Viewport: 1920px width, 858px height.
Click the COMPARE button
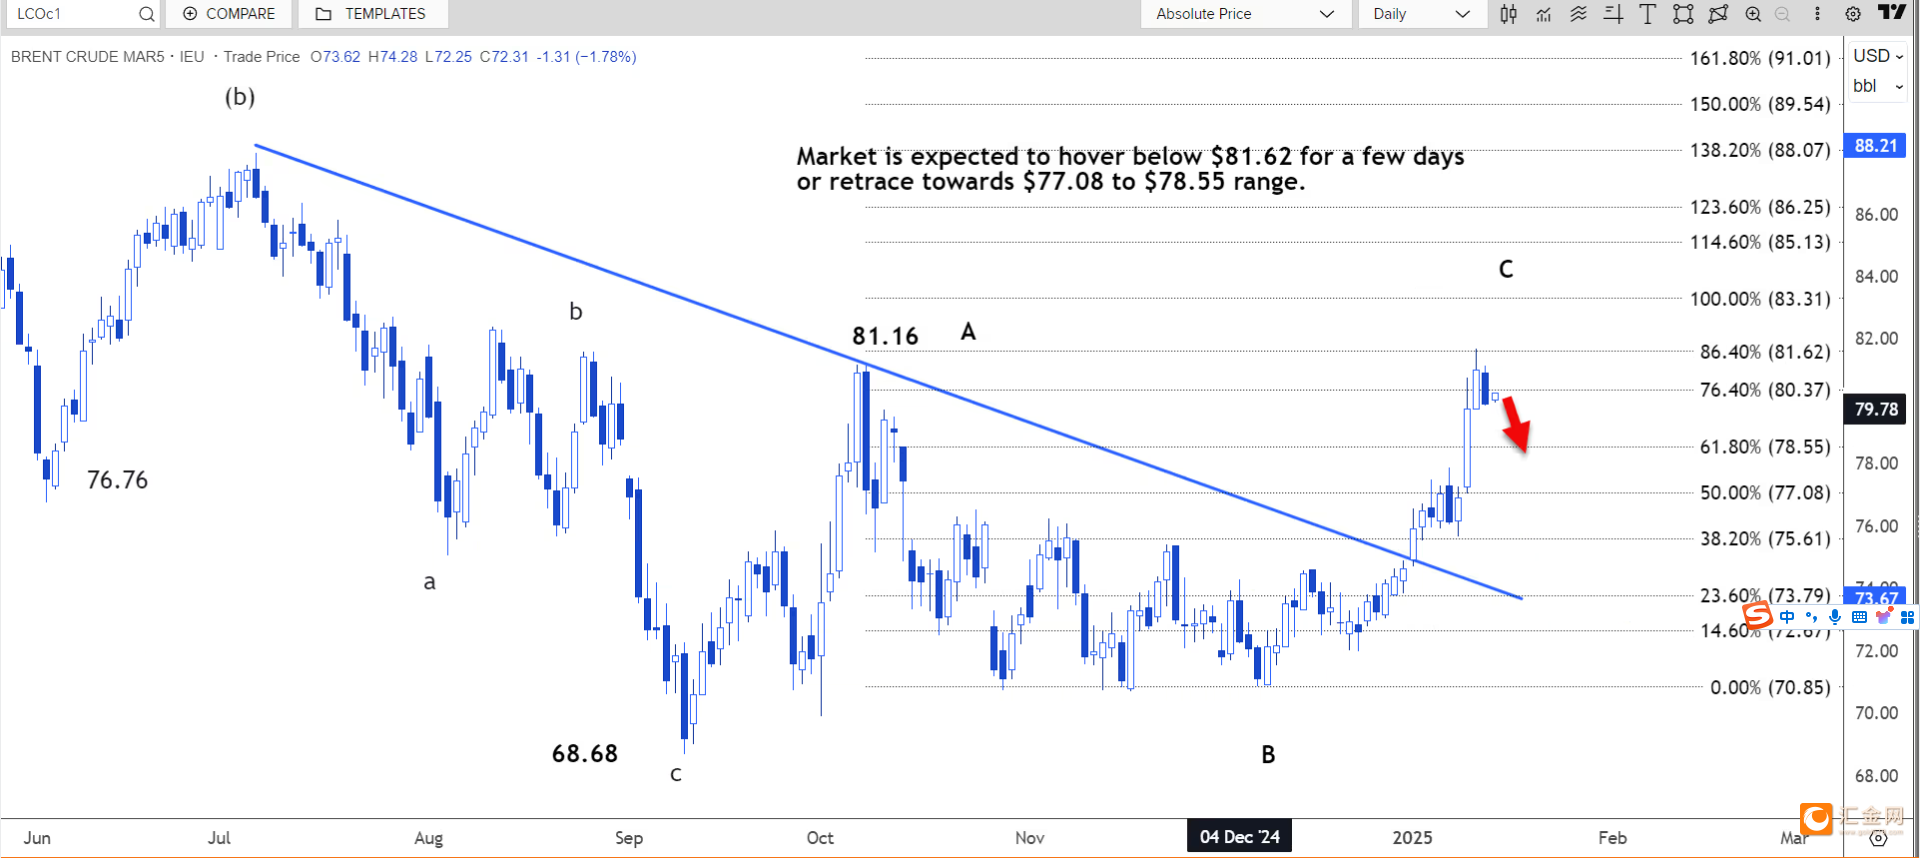coord(229,14)
